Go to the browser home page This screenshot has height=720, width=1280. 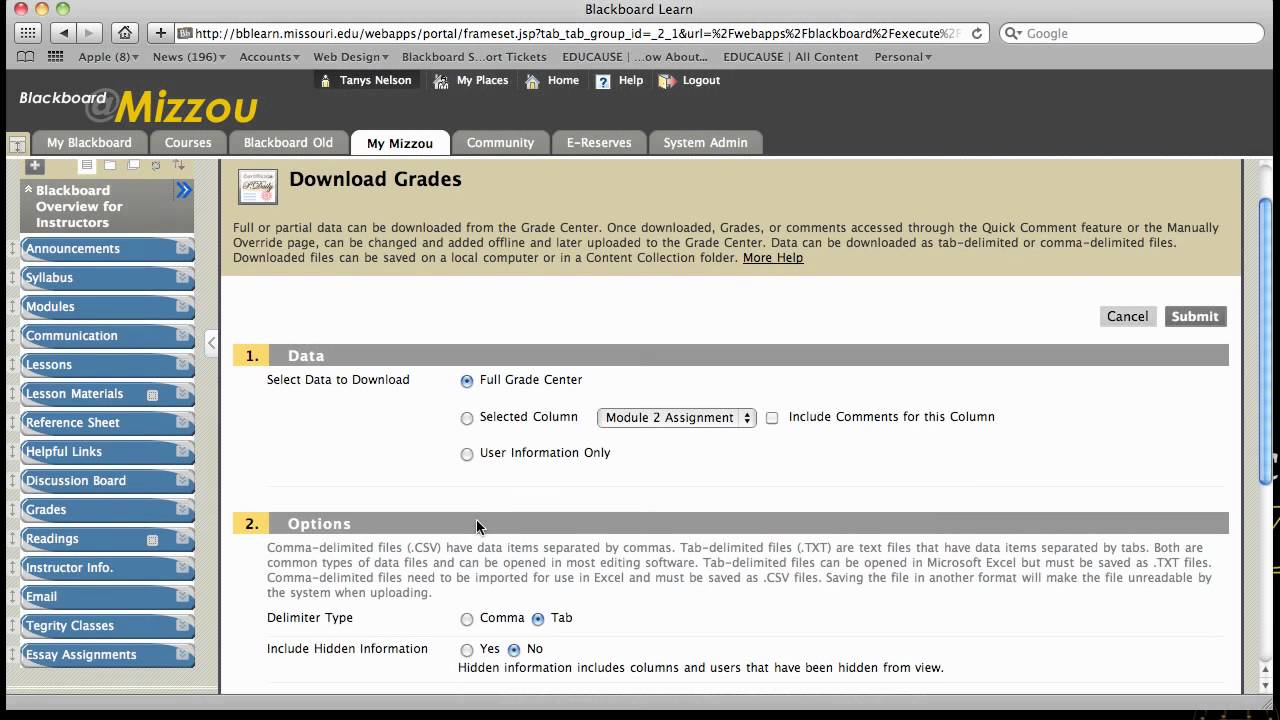click(125, 33)
